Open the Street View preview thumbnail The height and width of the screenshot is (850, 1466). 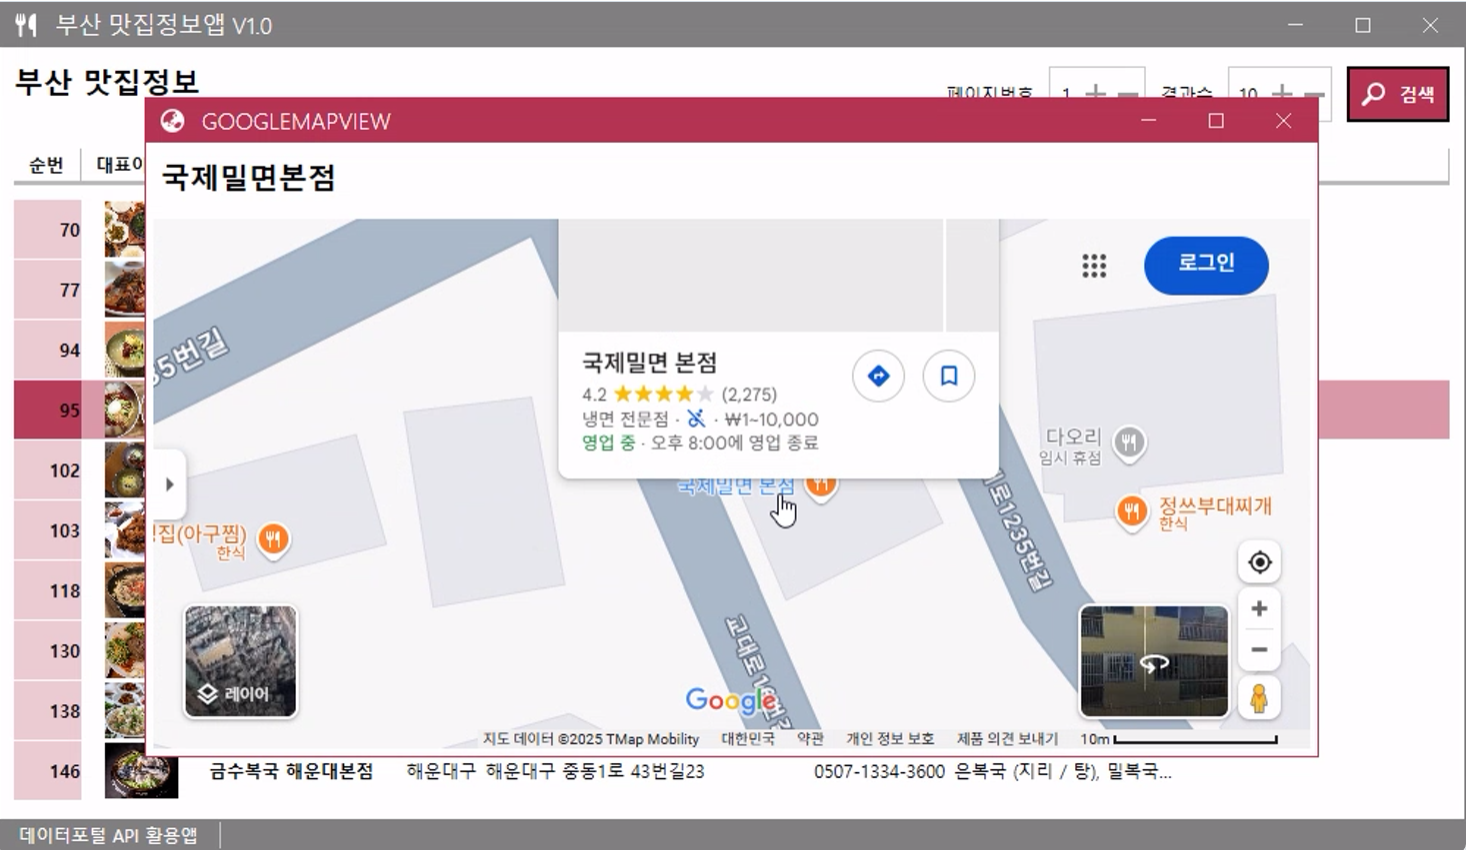(1154, 661)
